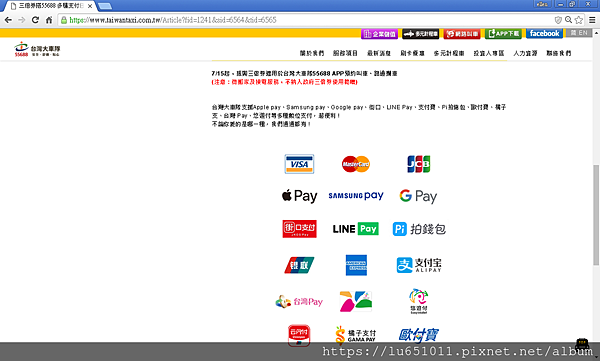Open the 投資人專區 menu
The width and height of the screenshot is (600, 361).
coord(489,53)
